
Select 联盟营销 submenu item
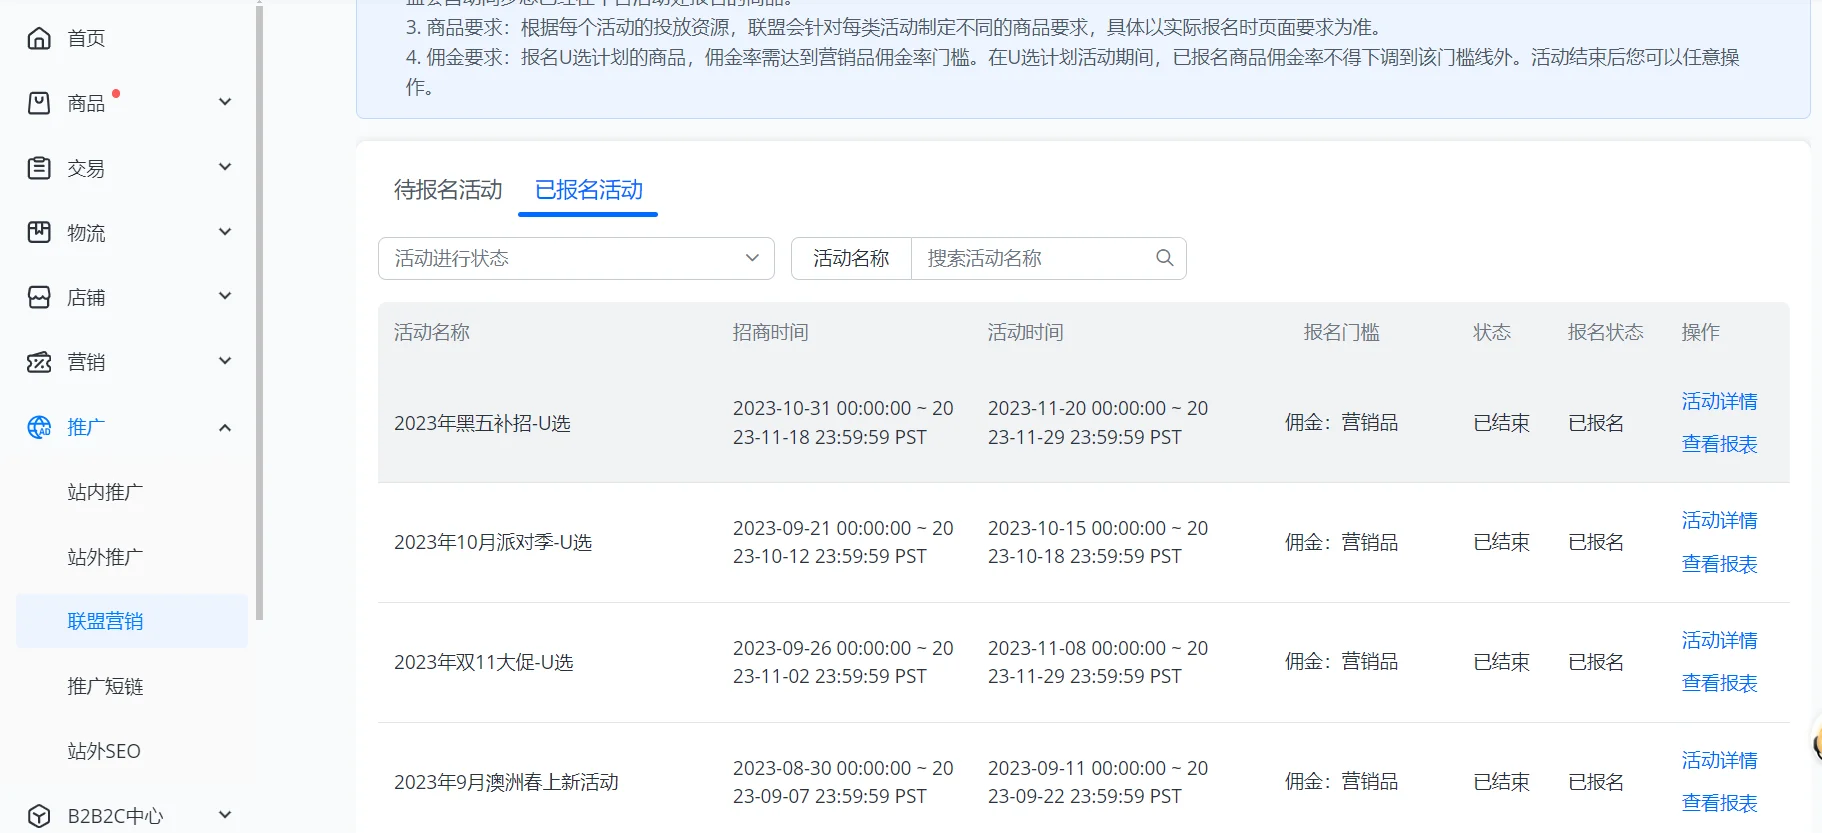[132, 621]
